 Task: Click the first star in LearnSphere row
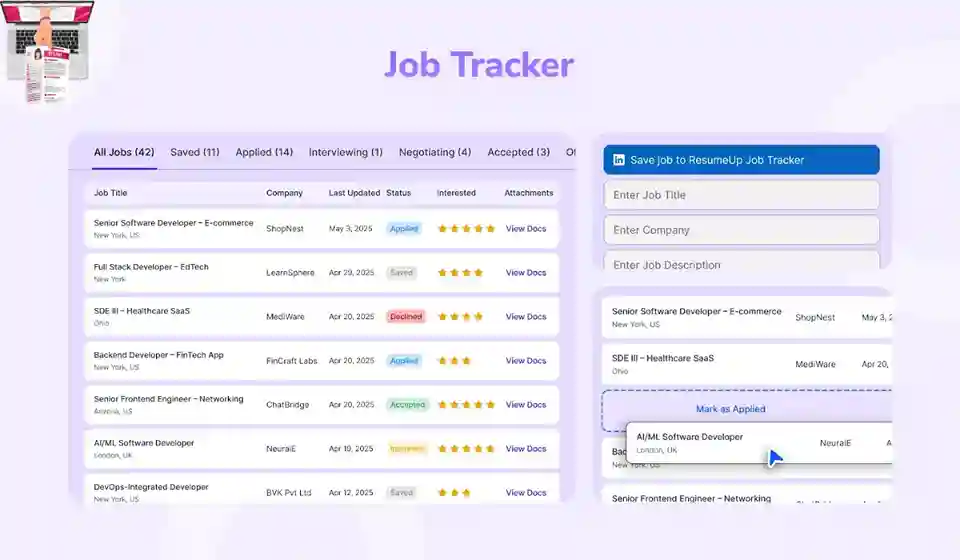pyautogui.click(x=442, y=272)
